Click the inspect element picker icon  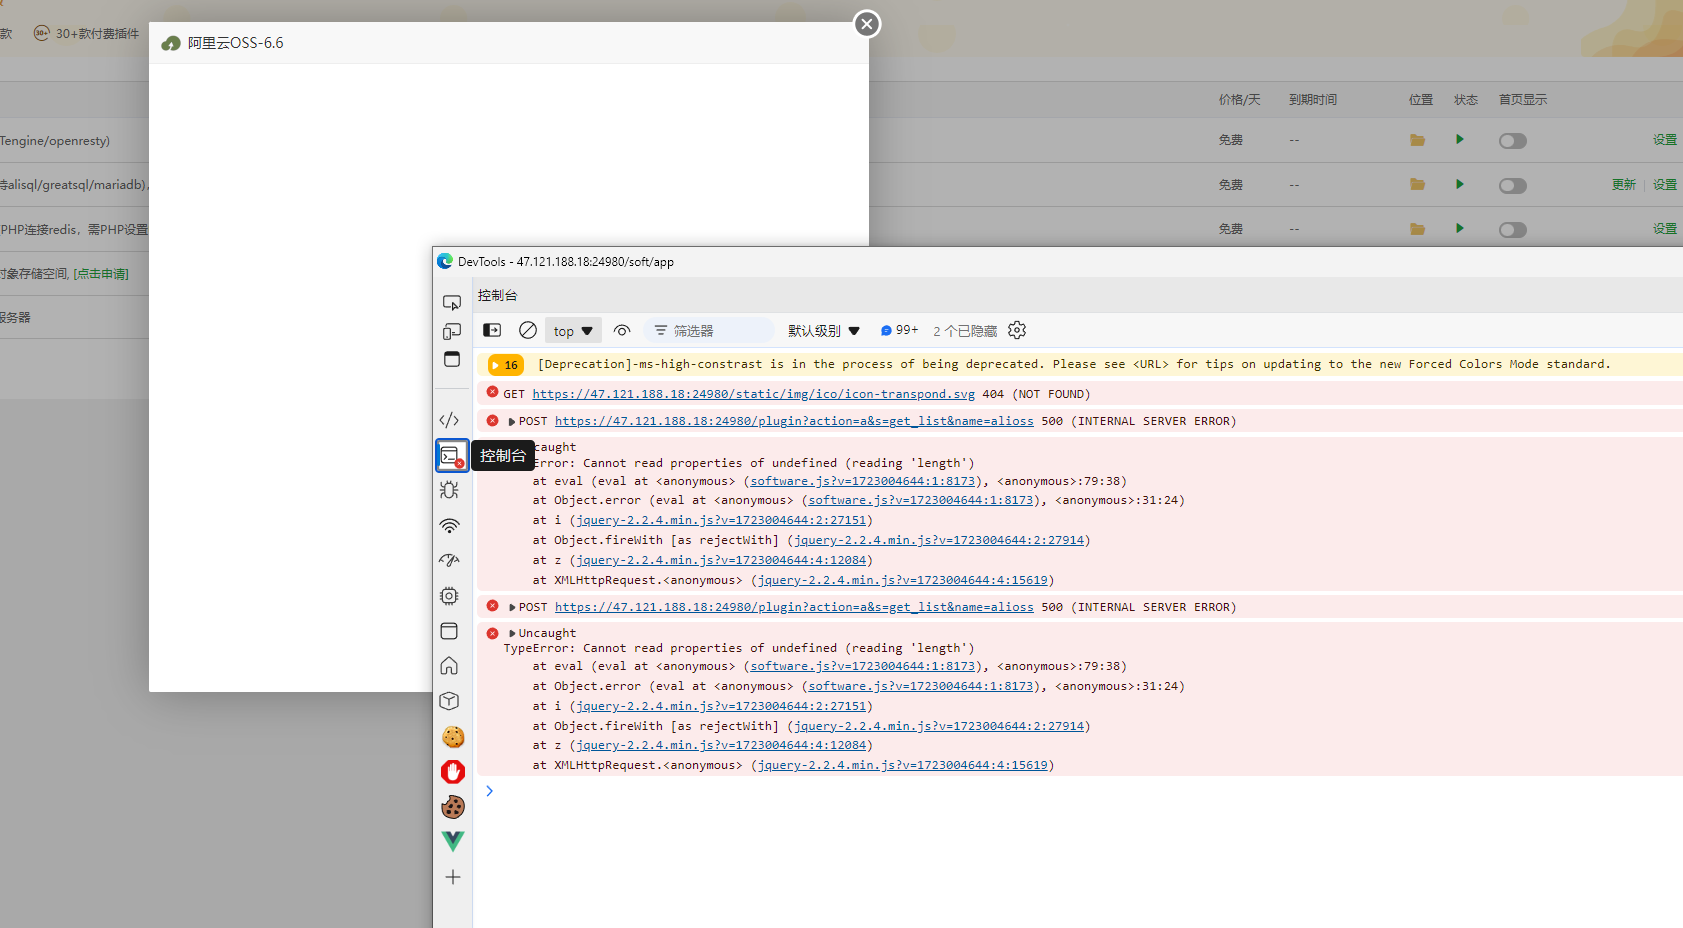[452, 302]
